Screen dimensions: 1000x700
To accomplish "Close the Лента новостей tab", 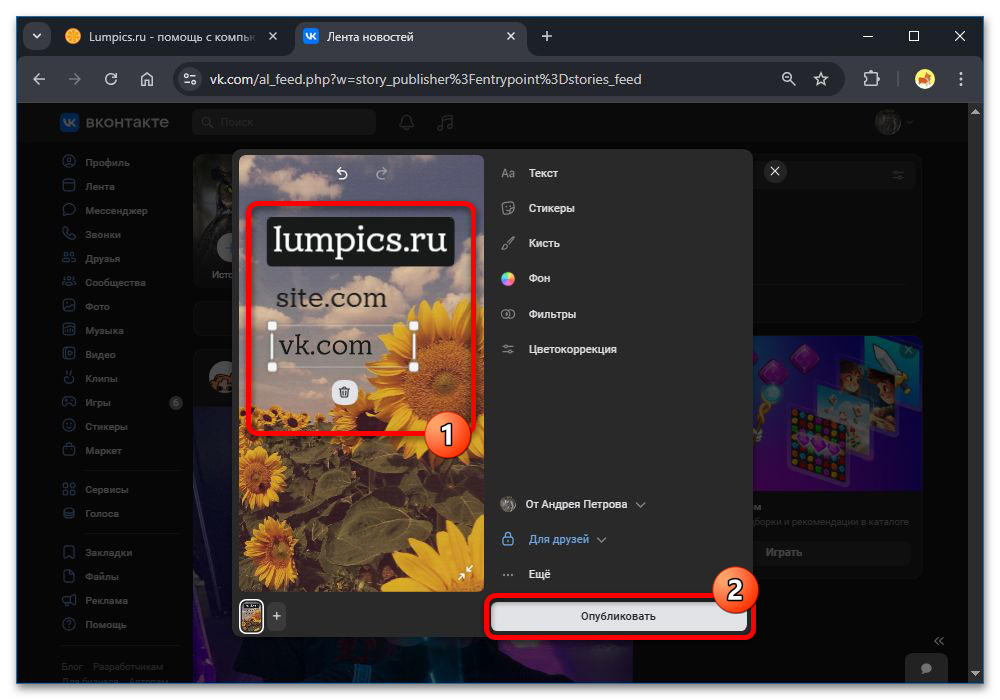I will click(x=510, y=36).
